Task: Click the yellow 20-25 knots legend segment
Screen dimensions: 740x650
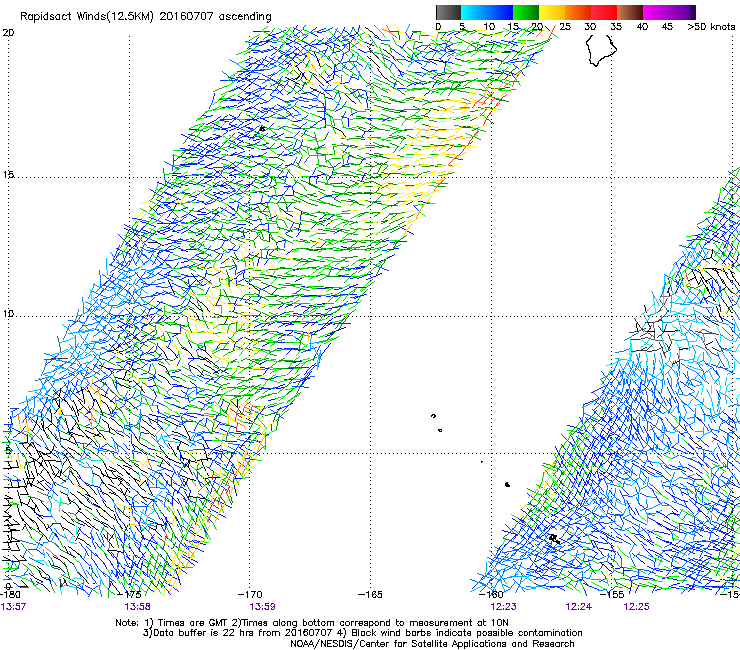Action: pyautogui.click(x=552, y=12)
